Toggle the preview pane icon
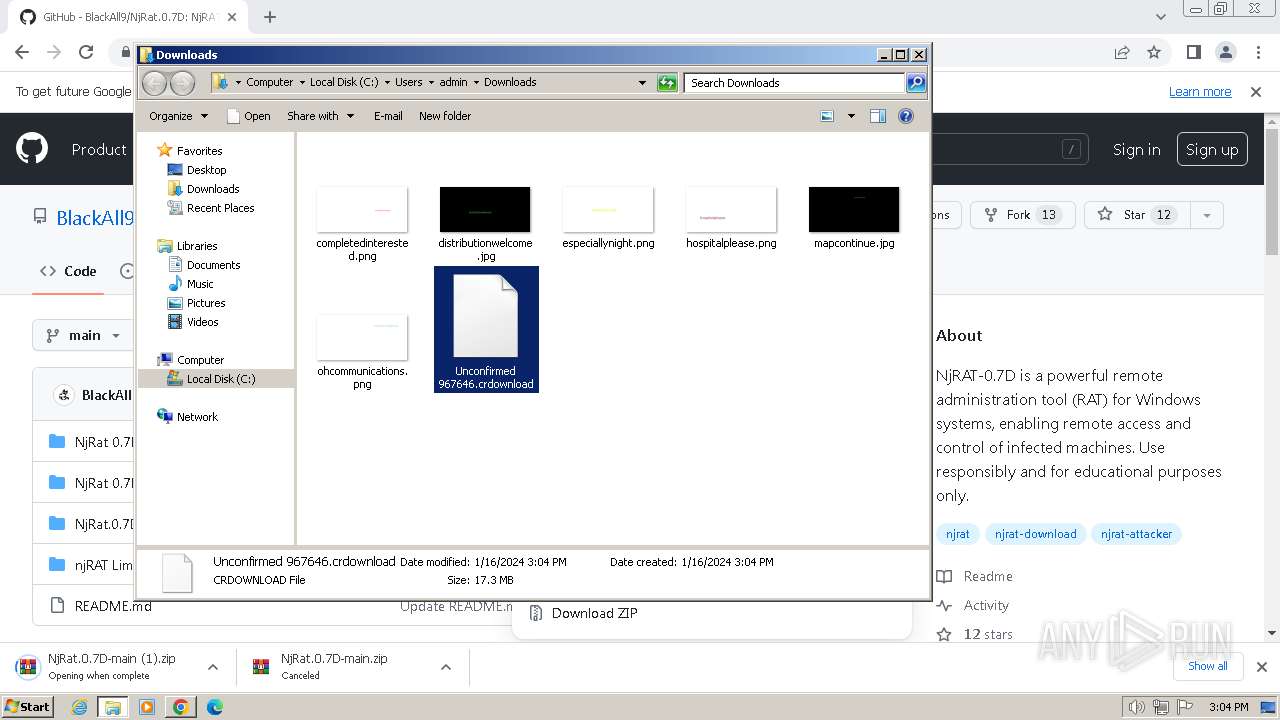The image size is (1280, 720). coord(878,116)
